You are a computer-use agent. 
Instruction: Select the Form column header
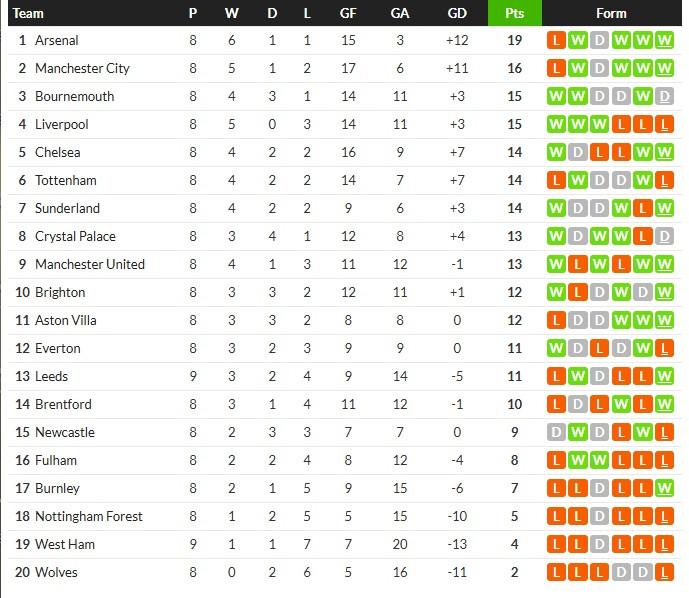pos(611,13)
